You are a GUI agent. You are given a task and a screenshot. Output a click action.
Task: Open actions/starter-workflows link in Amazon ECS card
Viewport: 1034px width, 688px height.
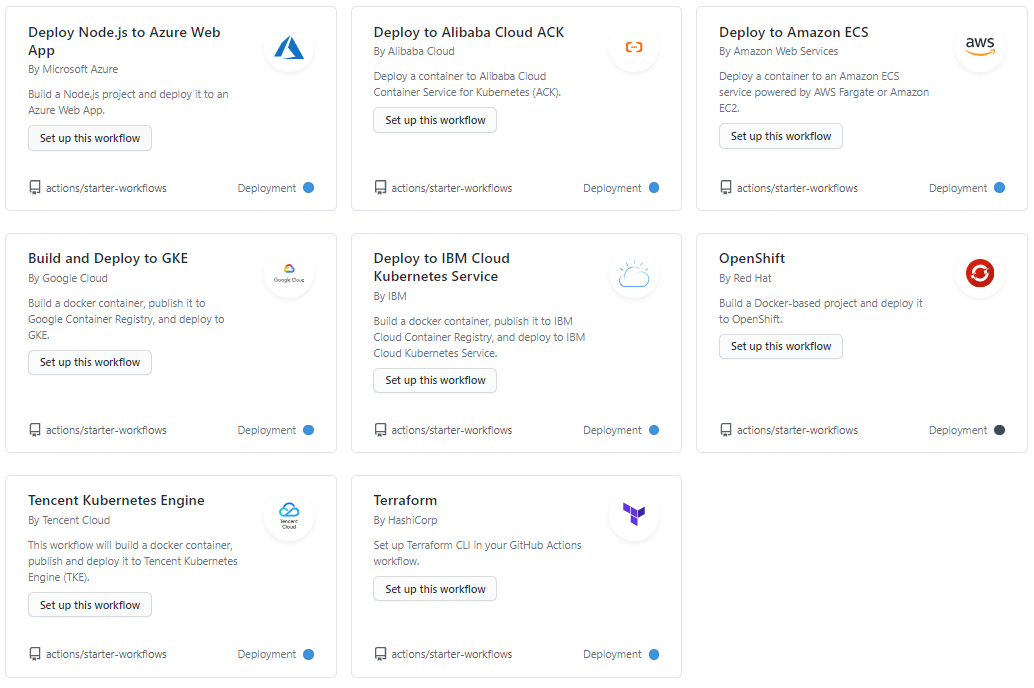point(797,188)
